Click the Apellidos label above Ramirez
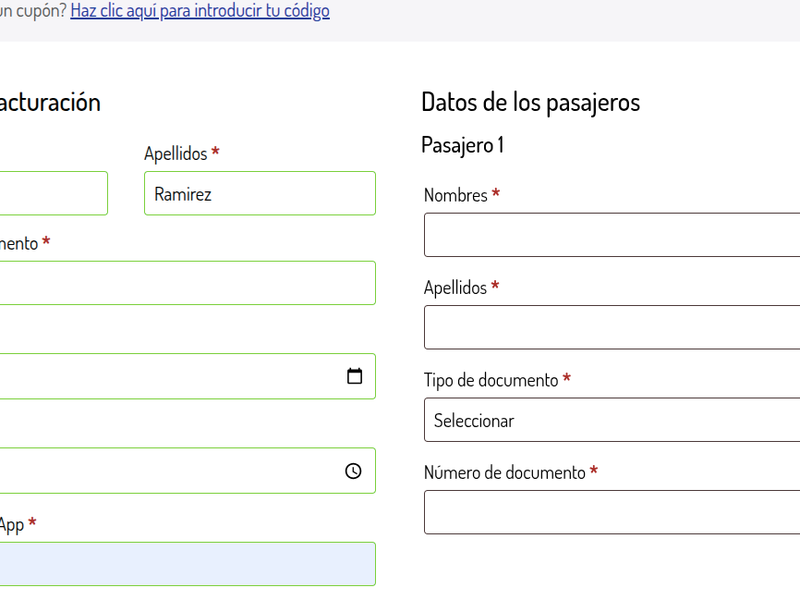800x600 pixels. click(178, 153)
